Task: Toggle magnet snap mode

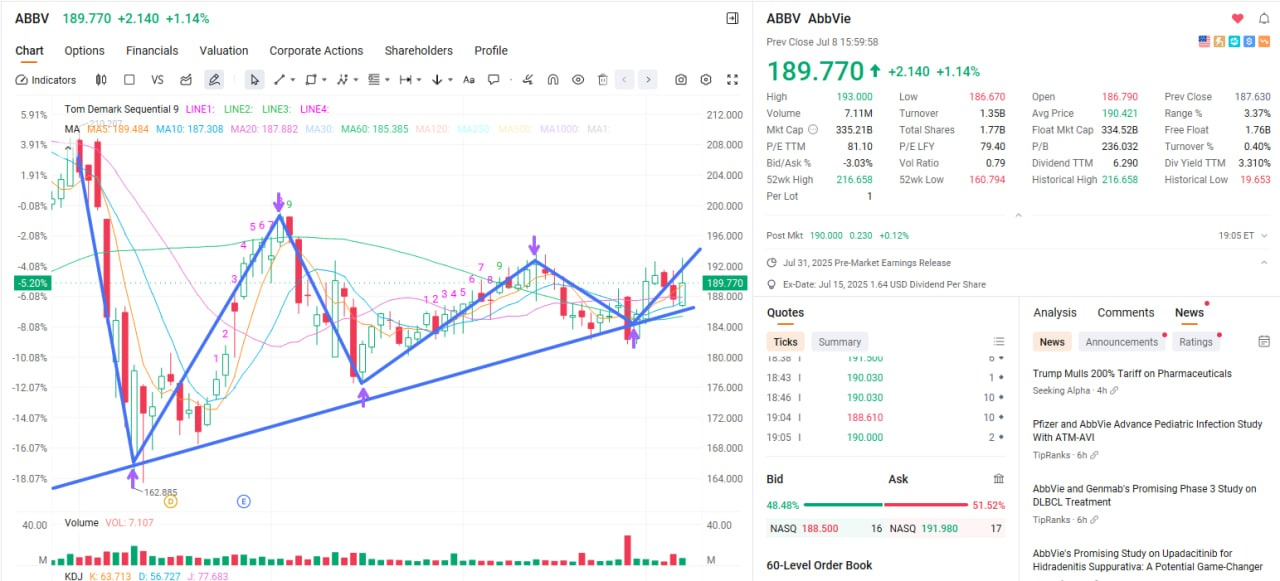Action: pyautogui.click(x=552, y=80)
